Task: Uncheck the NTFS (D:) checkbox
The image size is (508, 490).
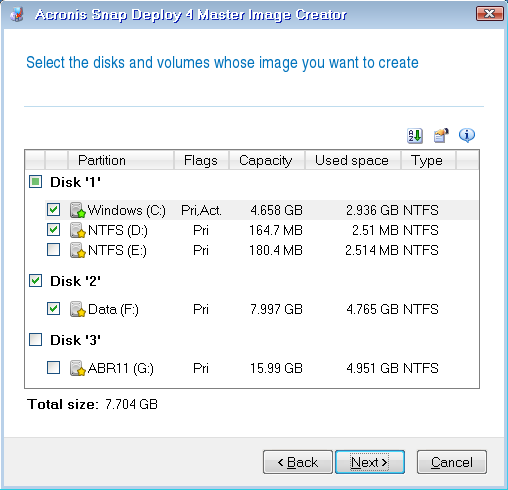Action: [x=53, y=230]
